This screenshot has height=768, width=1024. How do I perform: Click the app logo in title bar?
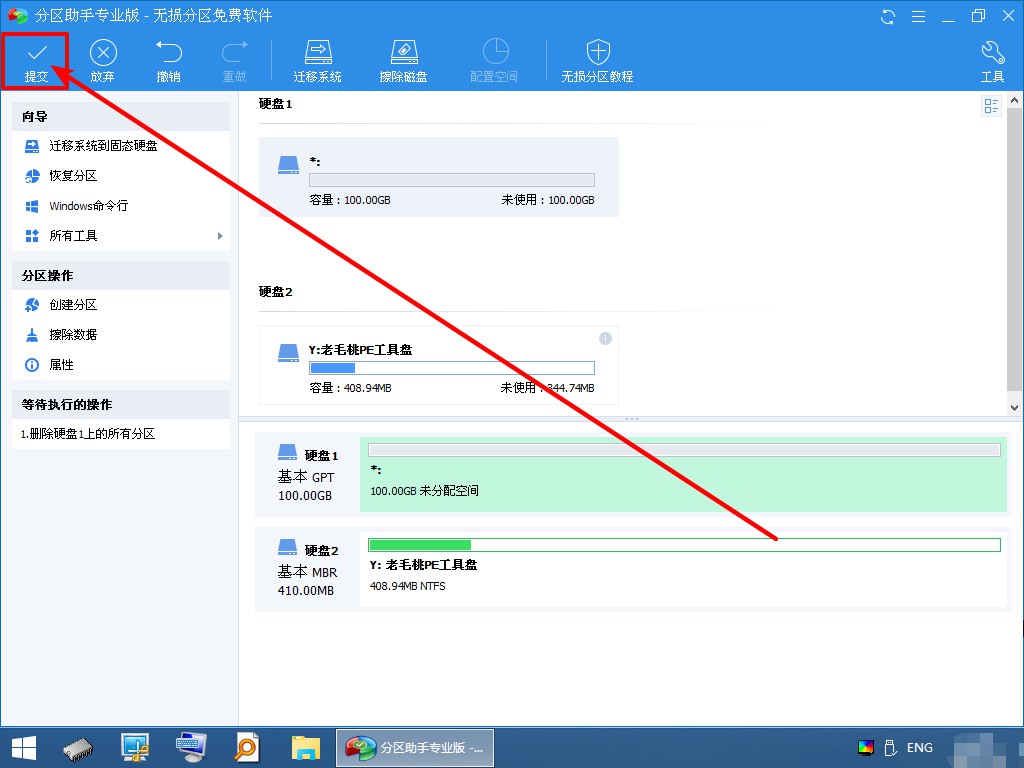(x=18, y=16)
